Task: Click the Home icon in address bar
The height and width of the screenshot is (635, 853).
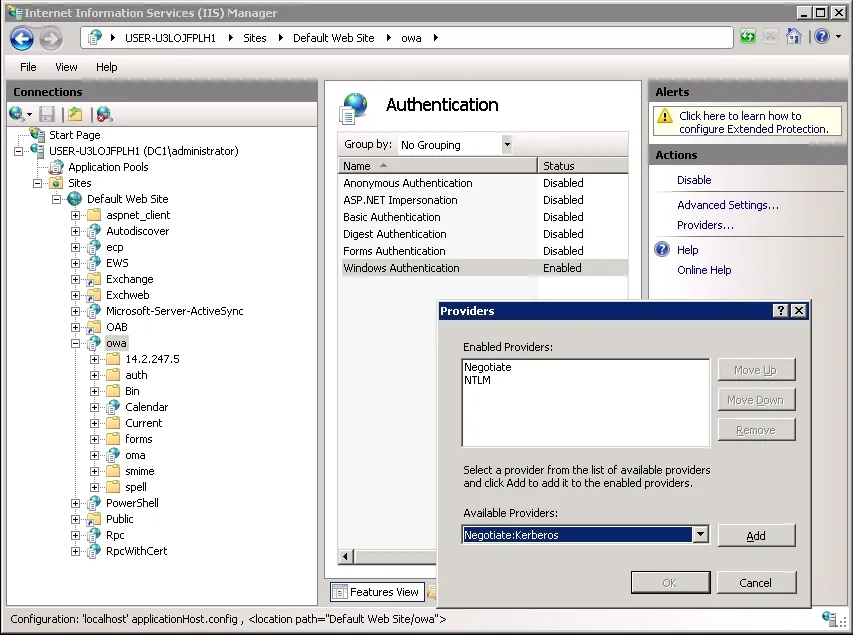Action: click(x=794, y=37)
